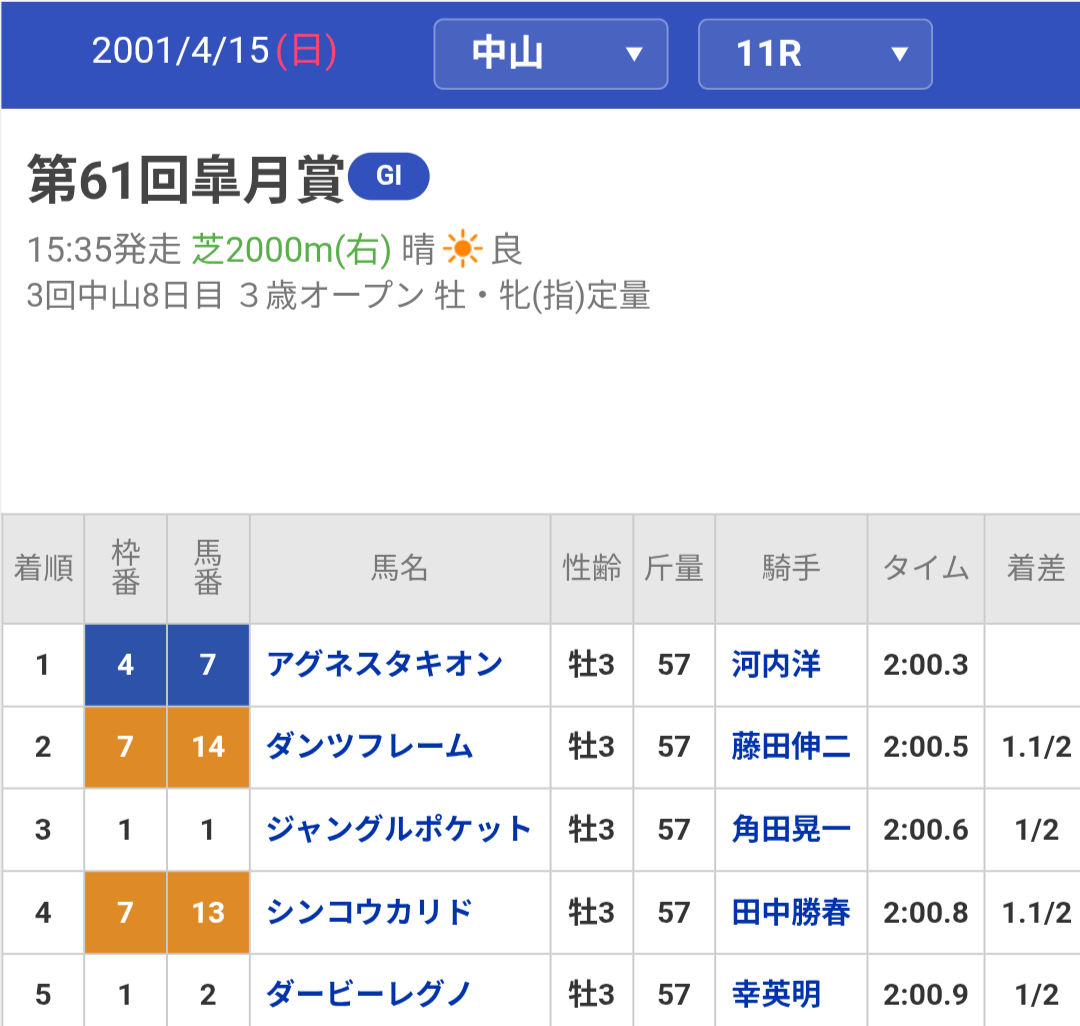
Task: Click the GI grade badge
Action: point(388,177)
